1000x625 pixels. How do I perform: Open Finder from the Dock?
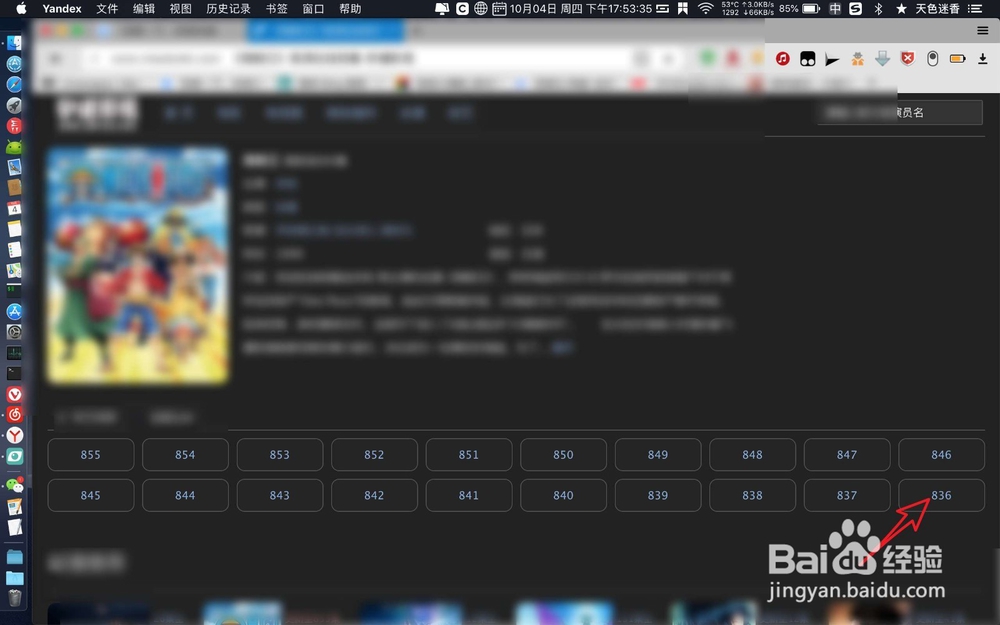14,43
